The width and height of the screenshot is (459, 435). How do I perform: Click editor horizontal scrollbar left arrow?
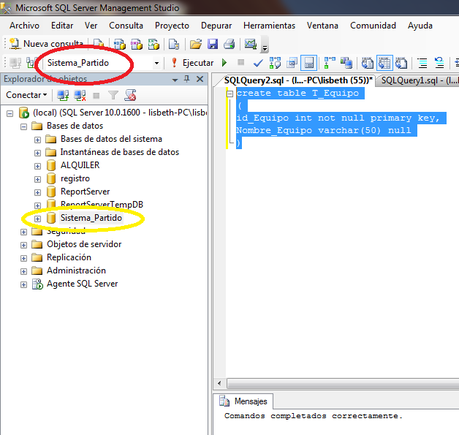coord(219,383)
